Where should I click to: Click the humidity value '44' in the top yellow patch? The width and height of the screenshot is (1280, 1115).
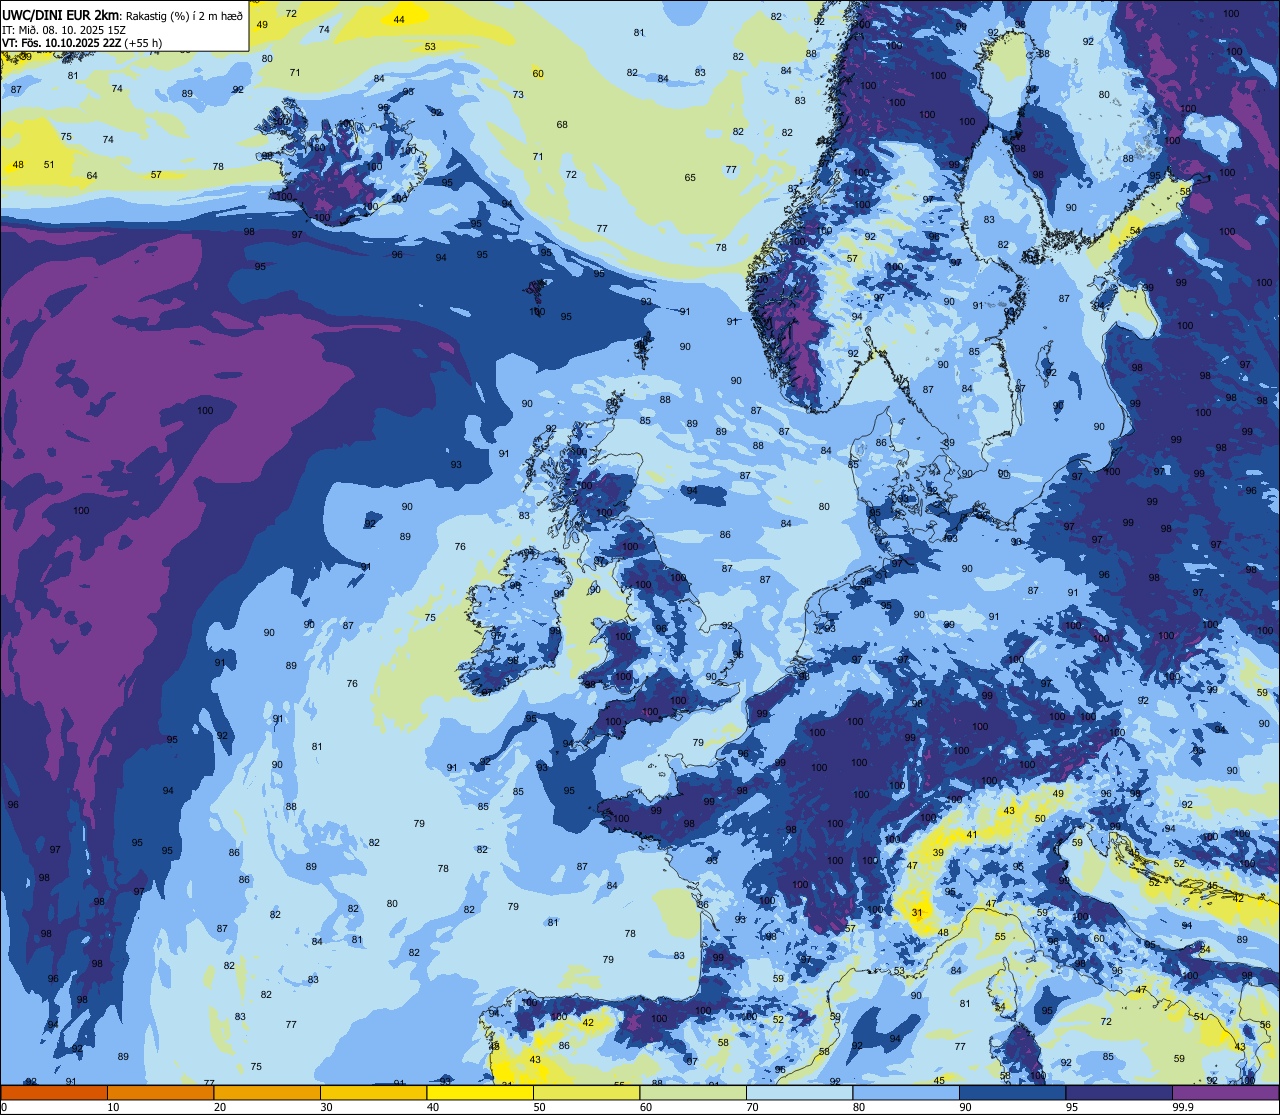[x=399, y=19]
